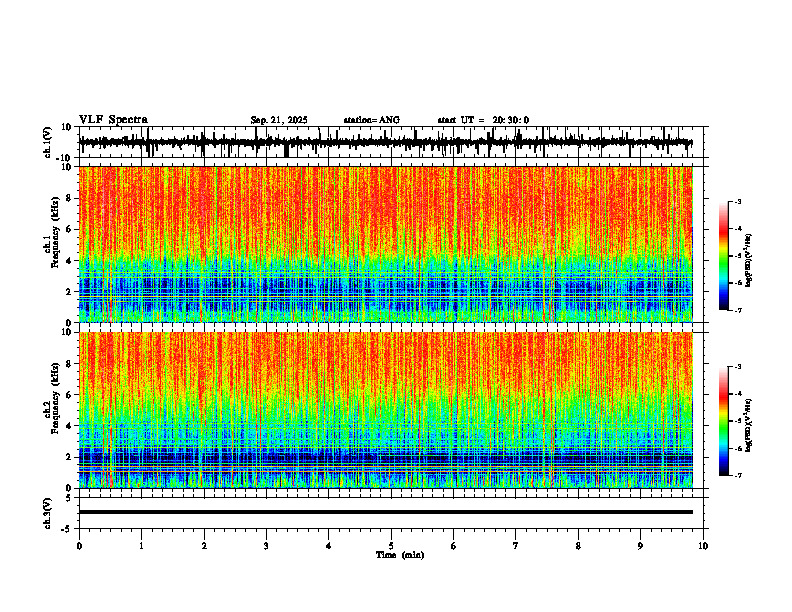Click the "9" time axis tick label
The width and height of the screenshot is (792, 612).
click(640, 546)
